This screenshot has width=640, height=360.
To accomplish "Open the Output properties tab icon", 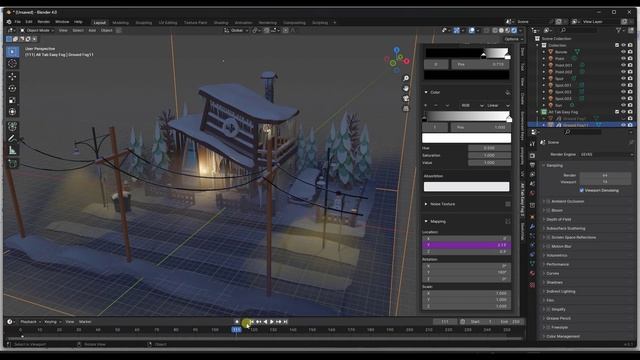I will (532, 165).
